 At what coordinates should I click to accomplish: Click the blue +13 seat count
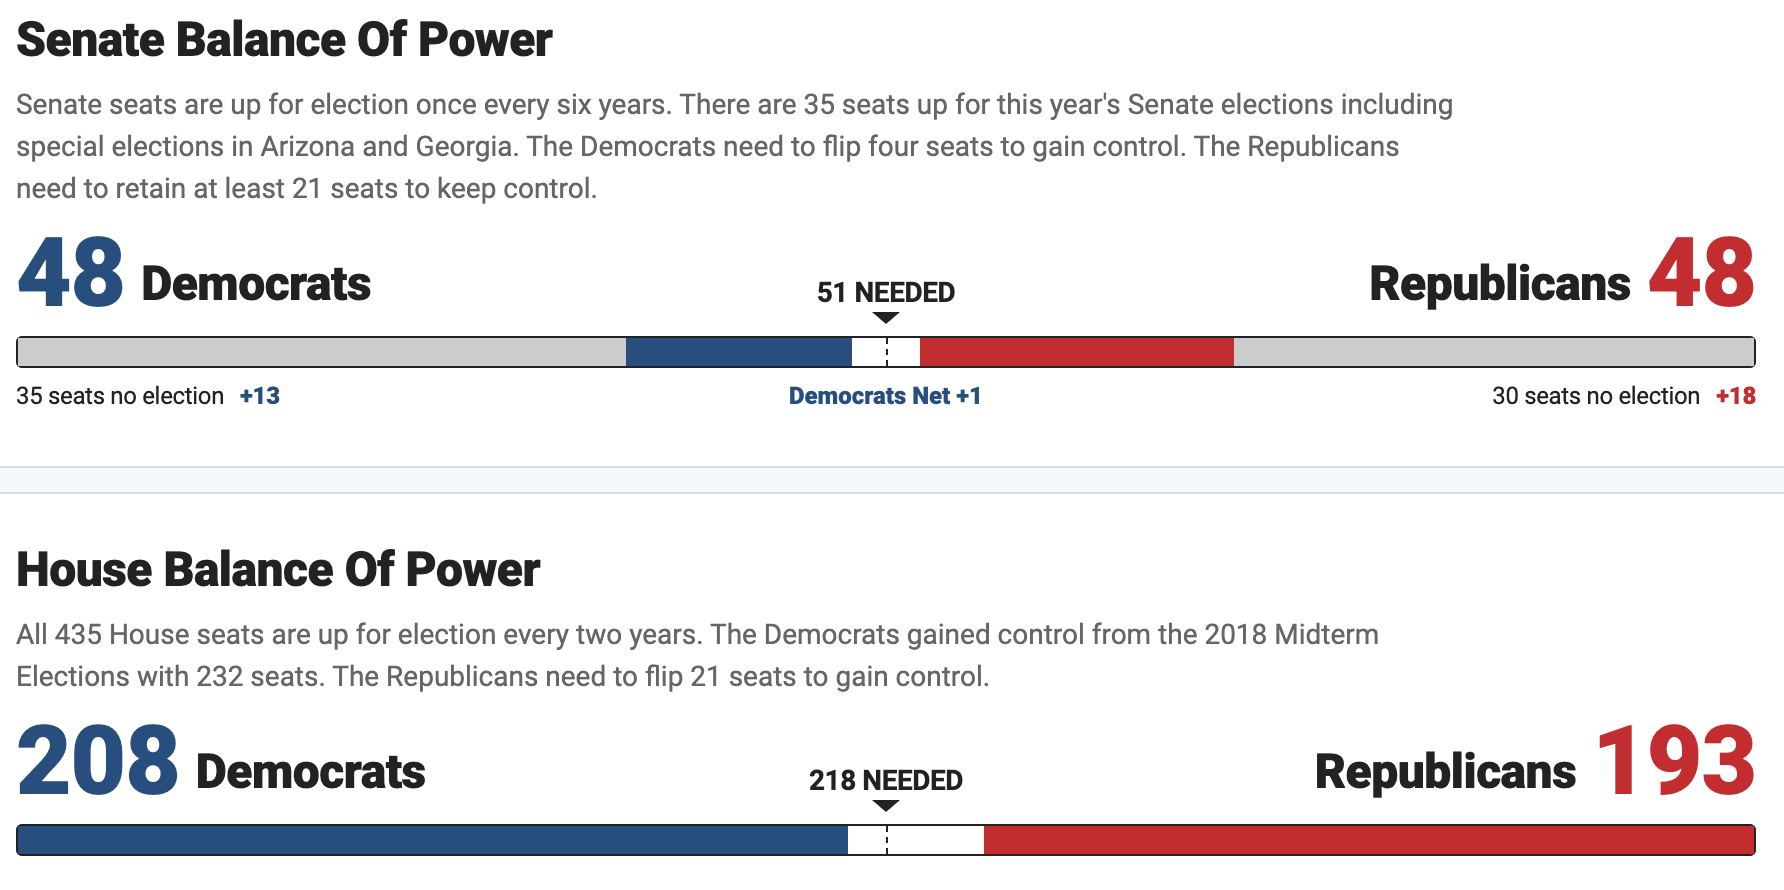tap(260, 396)
